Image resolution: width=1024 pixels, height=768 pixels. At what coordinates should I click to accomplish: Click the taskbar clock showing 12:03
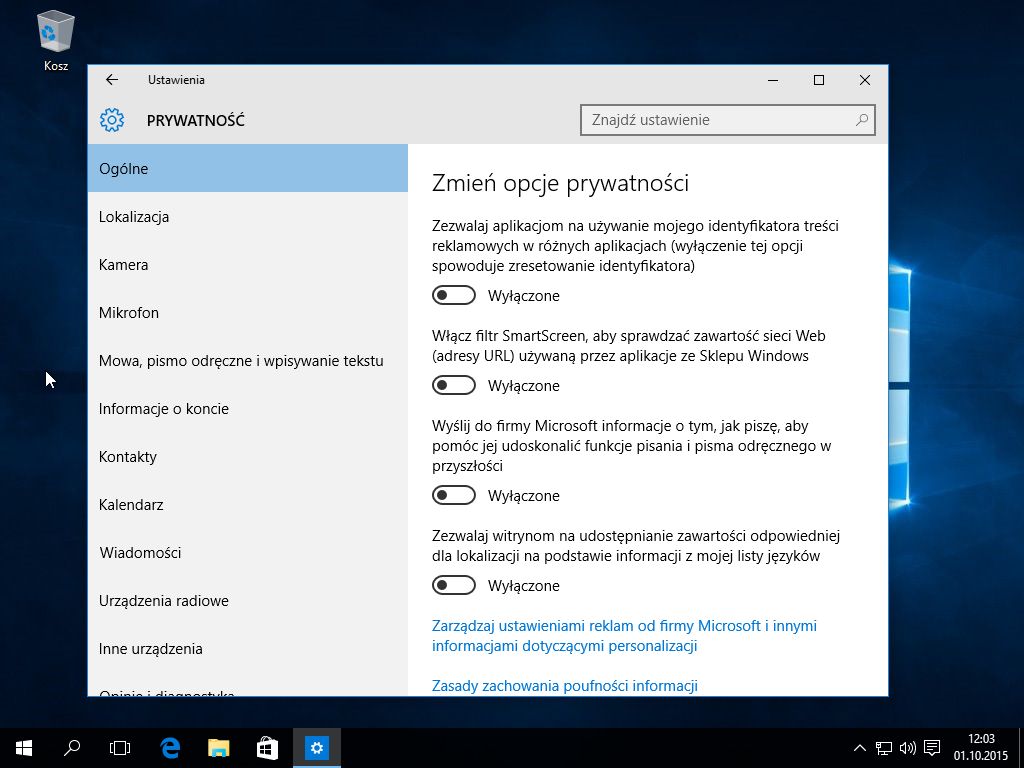pyautogui.click(x=981, y=748)
